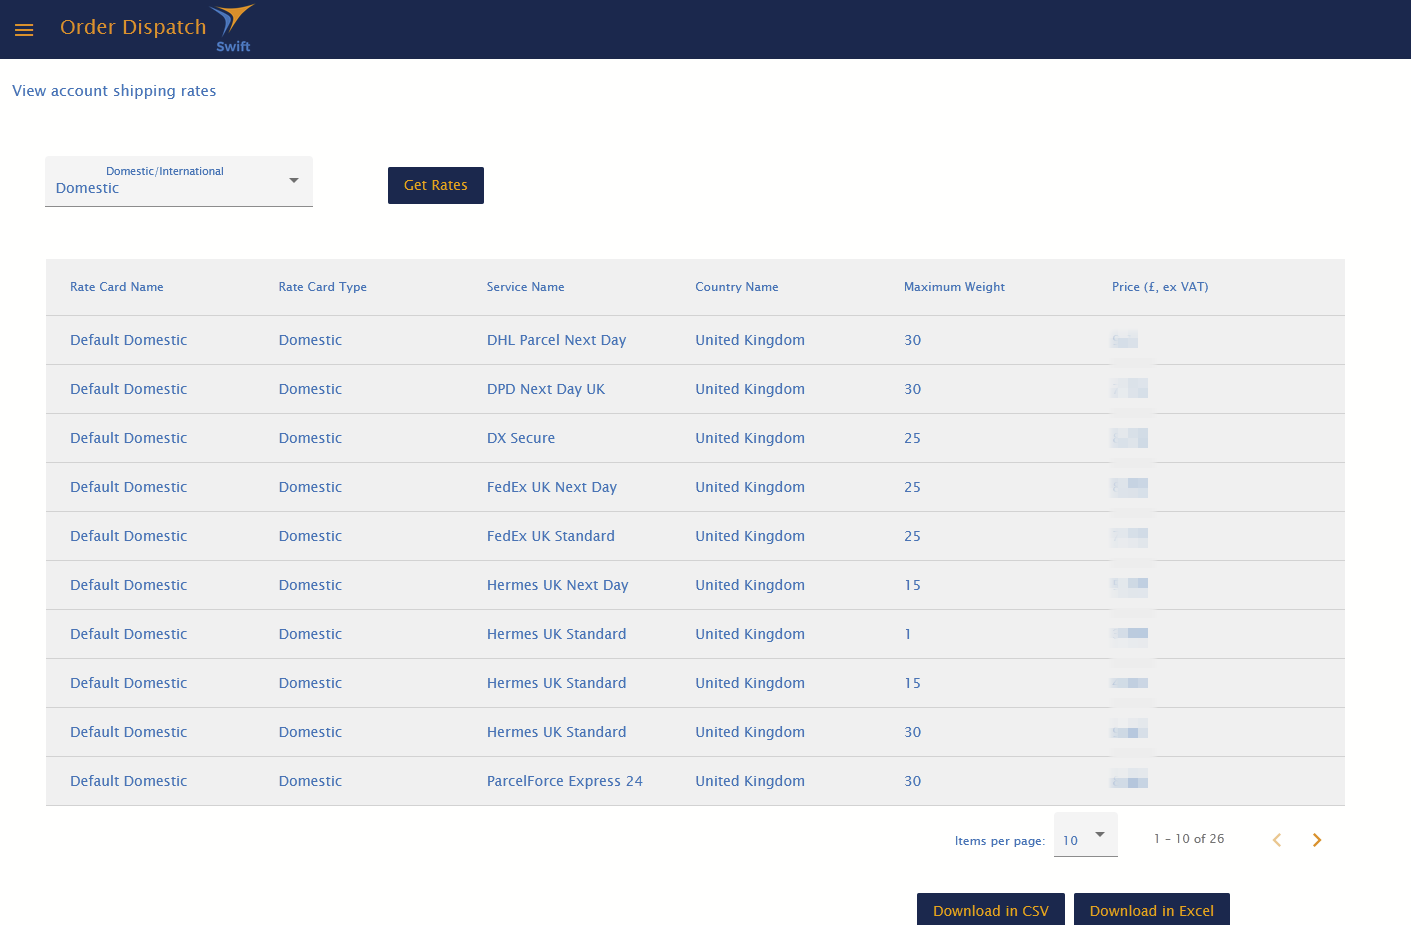
Task: Click the Get Rates button
Action: pos(436,185)
